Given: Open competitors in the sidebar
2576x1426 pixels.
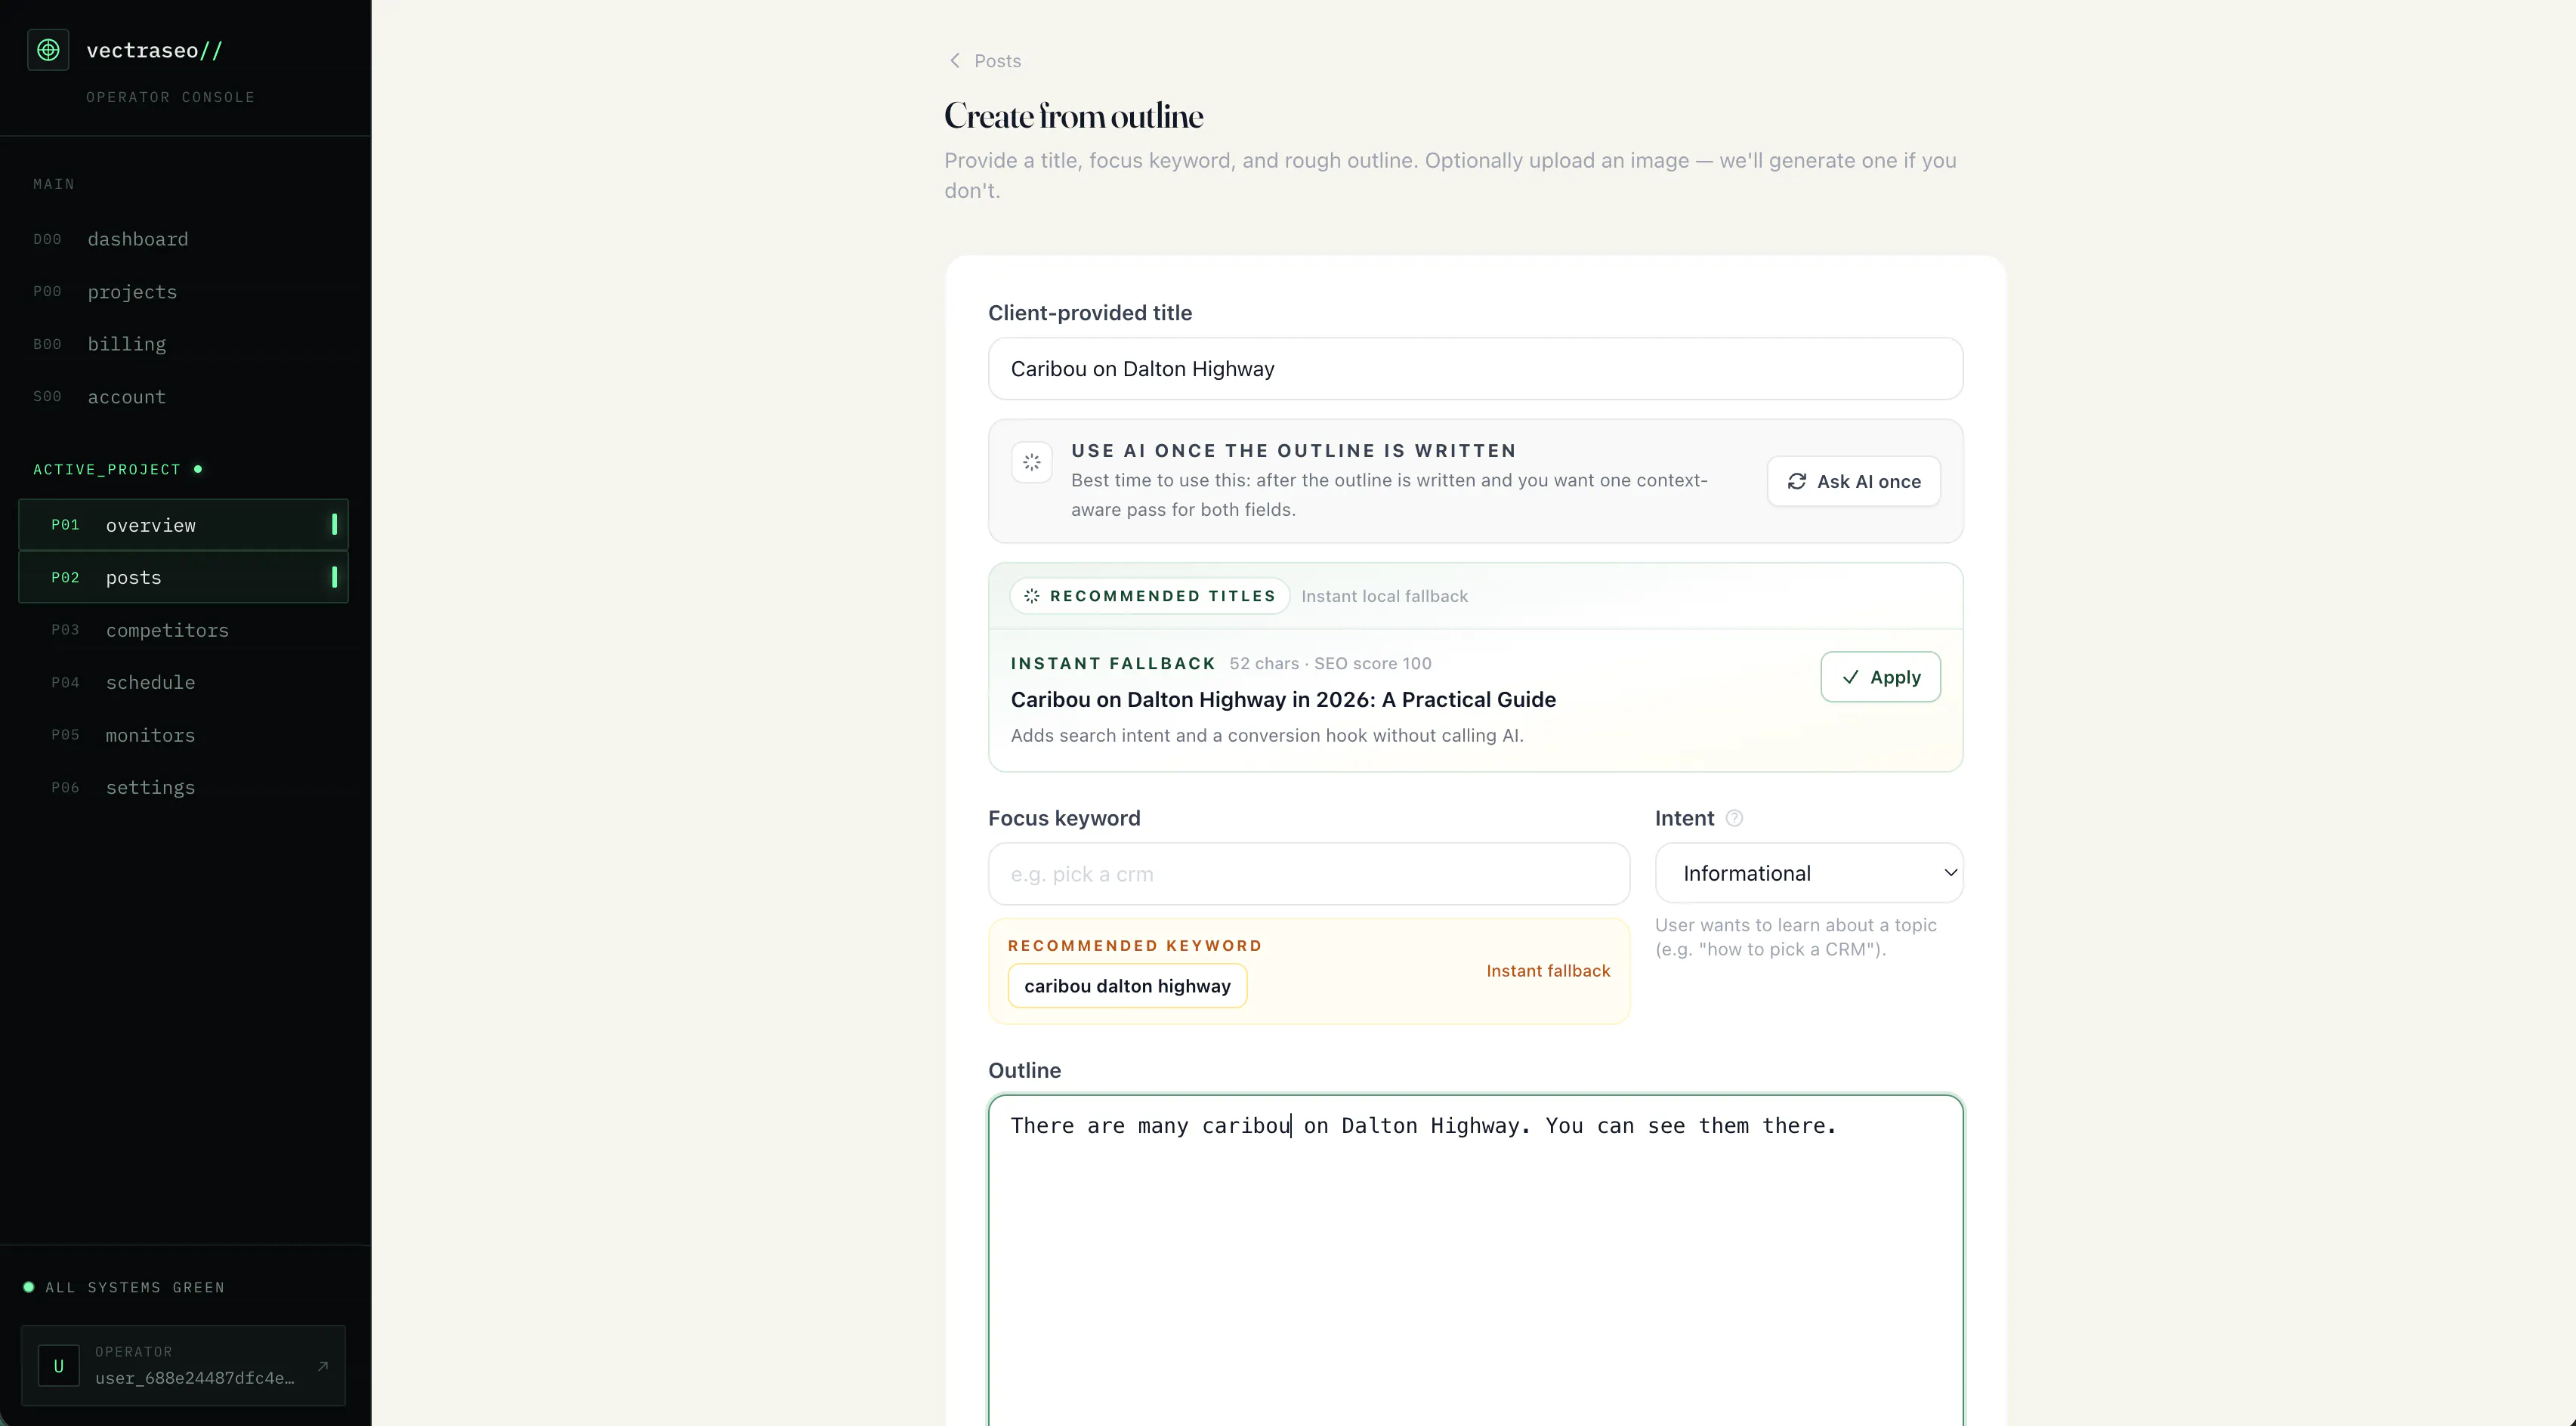Looking at the screenshot, I should coord(183,630).
